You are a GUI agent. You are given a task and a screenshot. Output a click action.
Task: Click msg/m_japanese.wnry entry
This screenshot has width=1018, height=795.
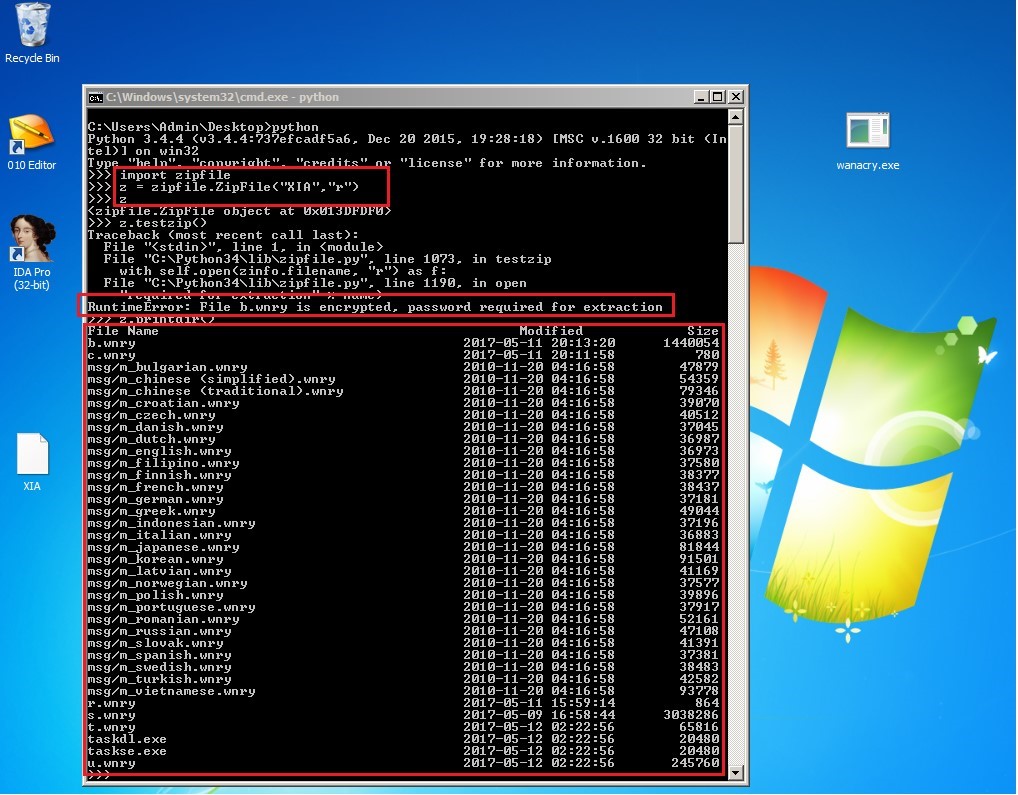(x=164, y=547)
